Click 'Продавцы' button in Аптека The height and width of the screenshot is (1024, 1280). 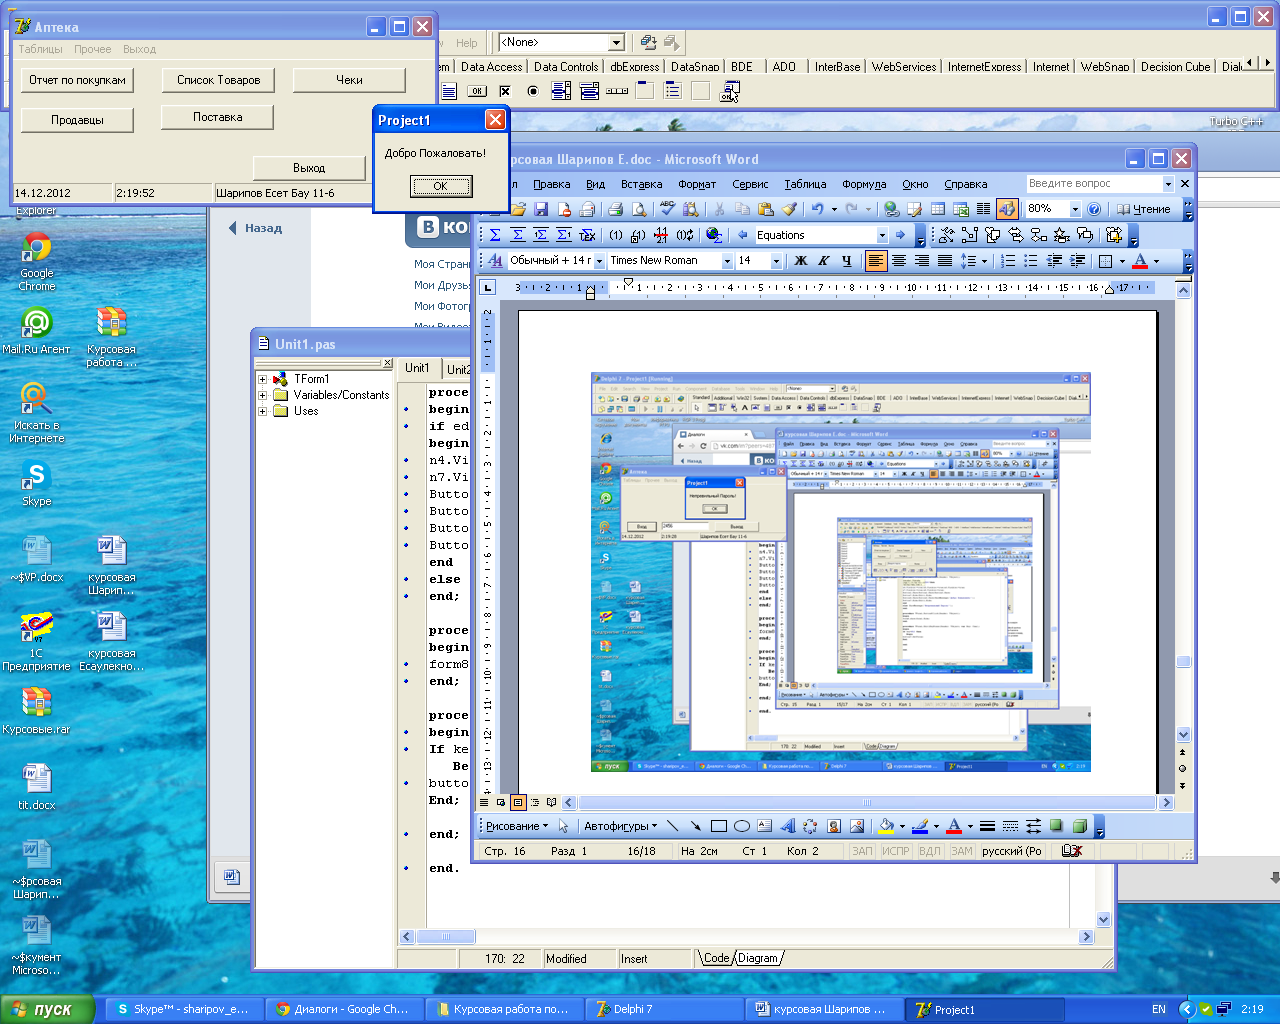(x=77, y=120)
